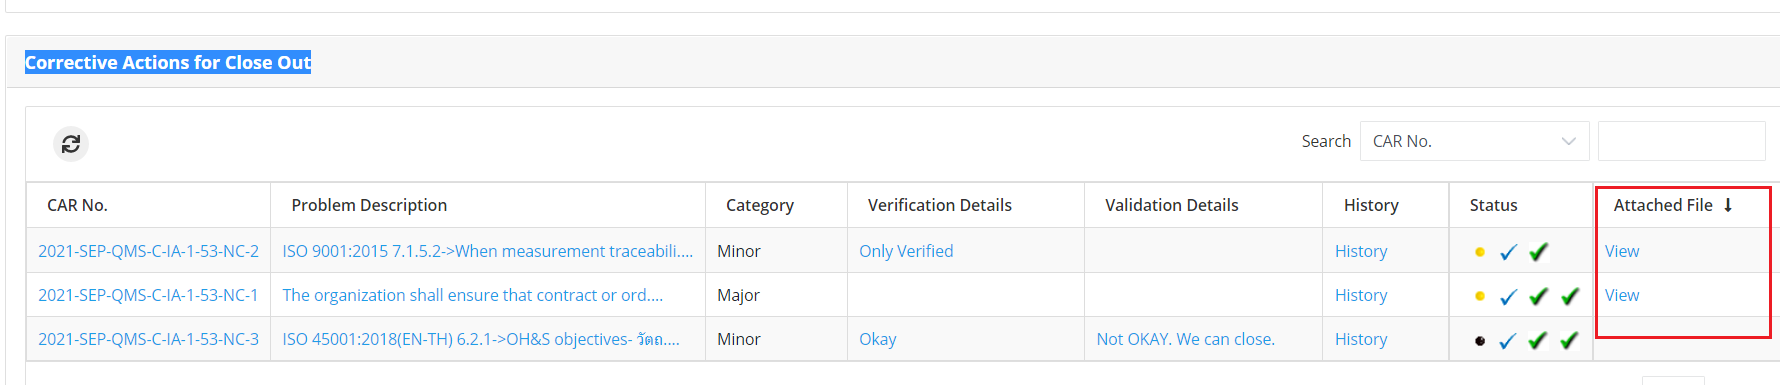View History for the NC-1 row
1780x385 pixels.
pos(1361,295)
